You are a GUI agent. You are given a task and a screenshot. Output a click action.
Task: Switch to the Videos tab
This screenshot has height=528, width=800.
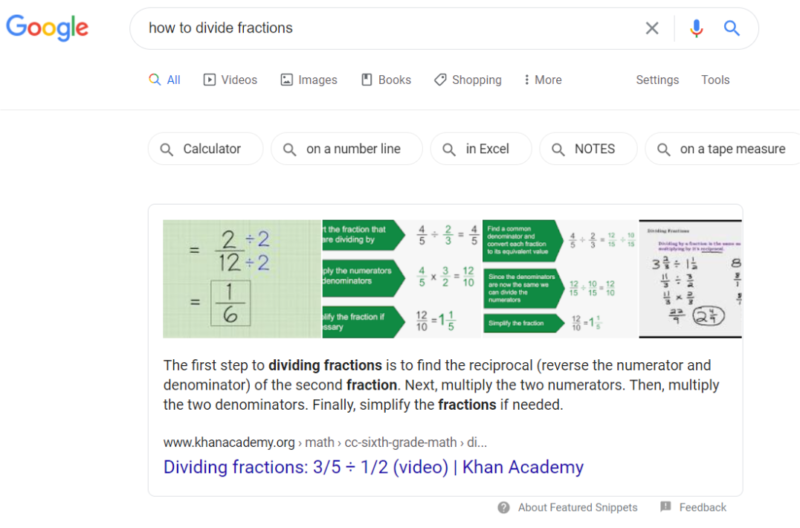[230, 80]
